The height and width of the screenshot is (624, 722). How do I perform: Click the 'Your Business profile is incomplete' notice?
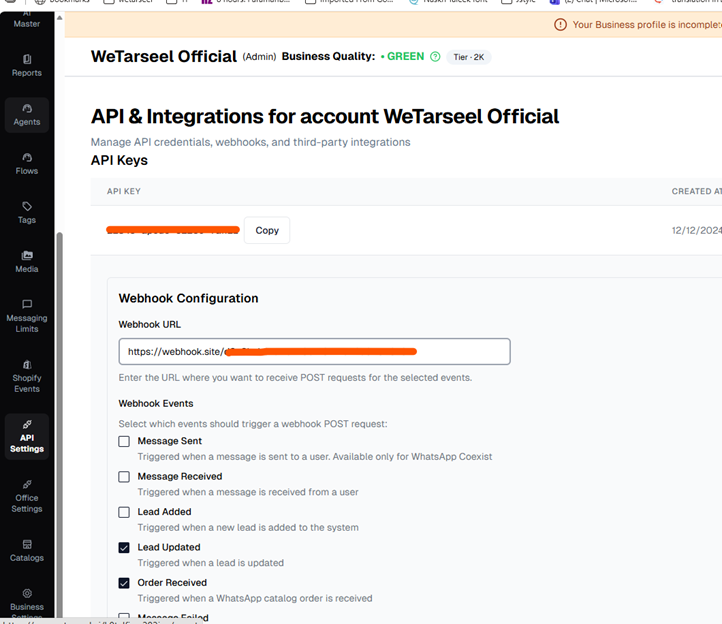(646, 24)
